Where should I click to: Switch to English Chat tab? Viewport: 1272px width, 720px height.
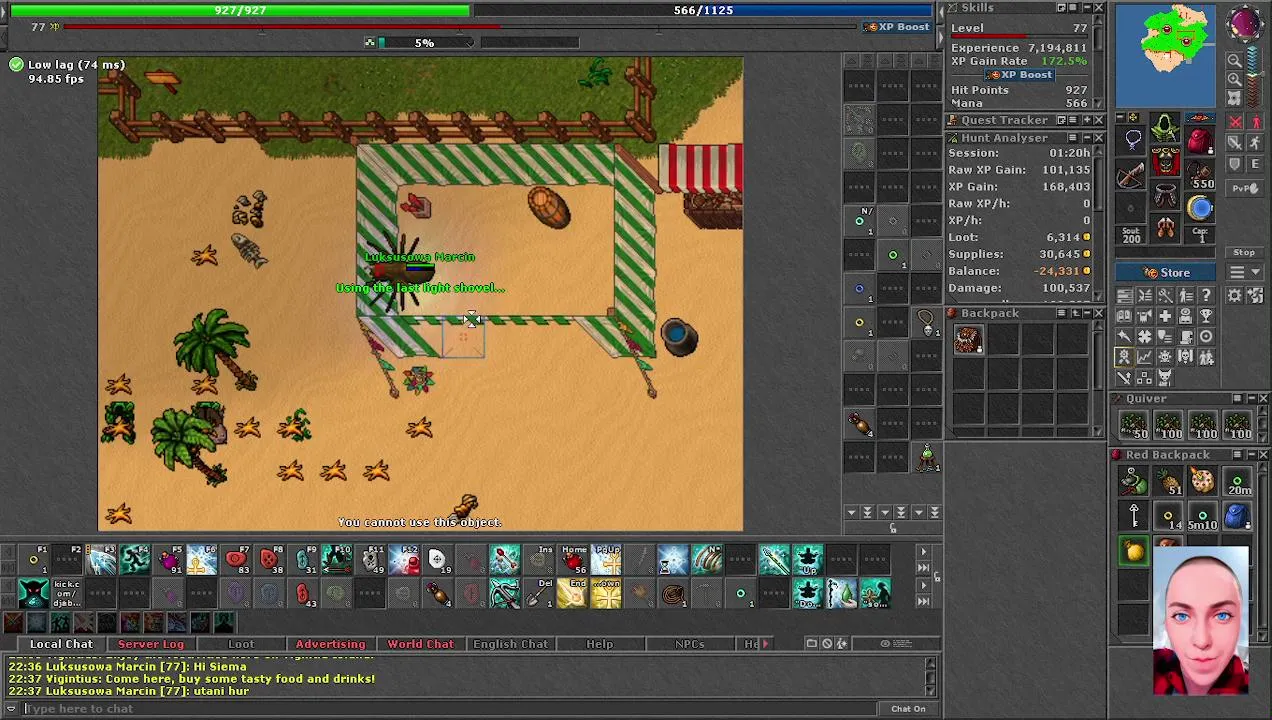510,644
